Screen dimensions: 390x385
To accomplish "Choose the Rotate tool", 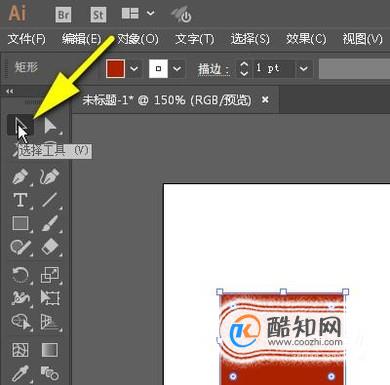I will (20, 275).
